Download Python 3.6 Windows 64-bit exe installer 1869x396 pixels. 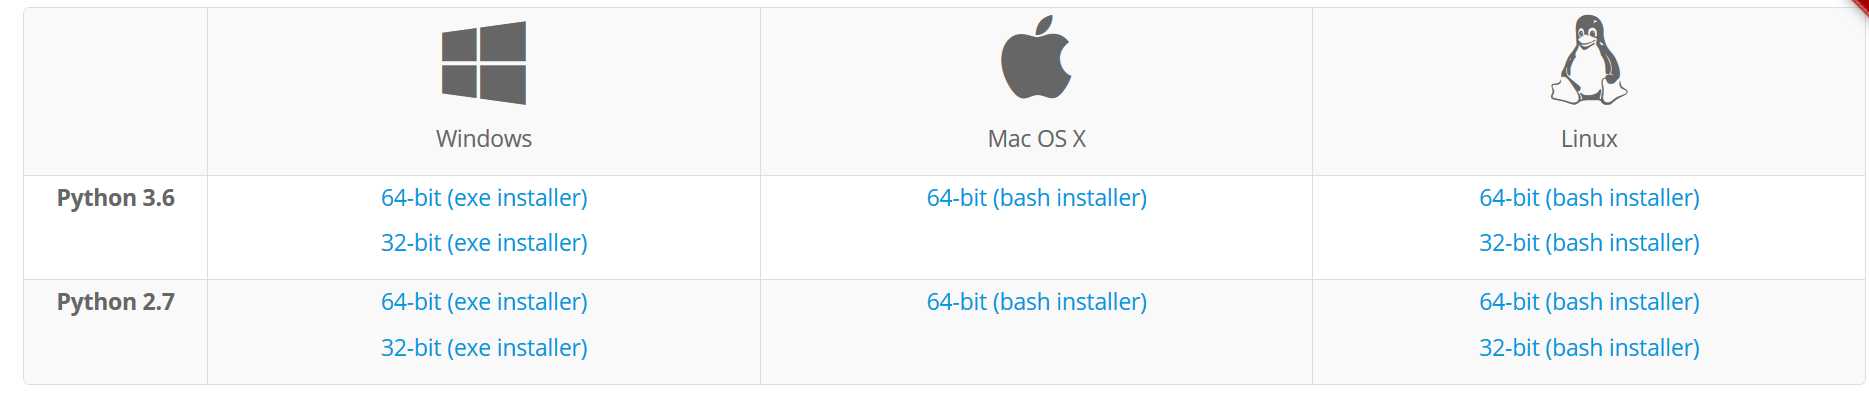pos(484,198)
